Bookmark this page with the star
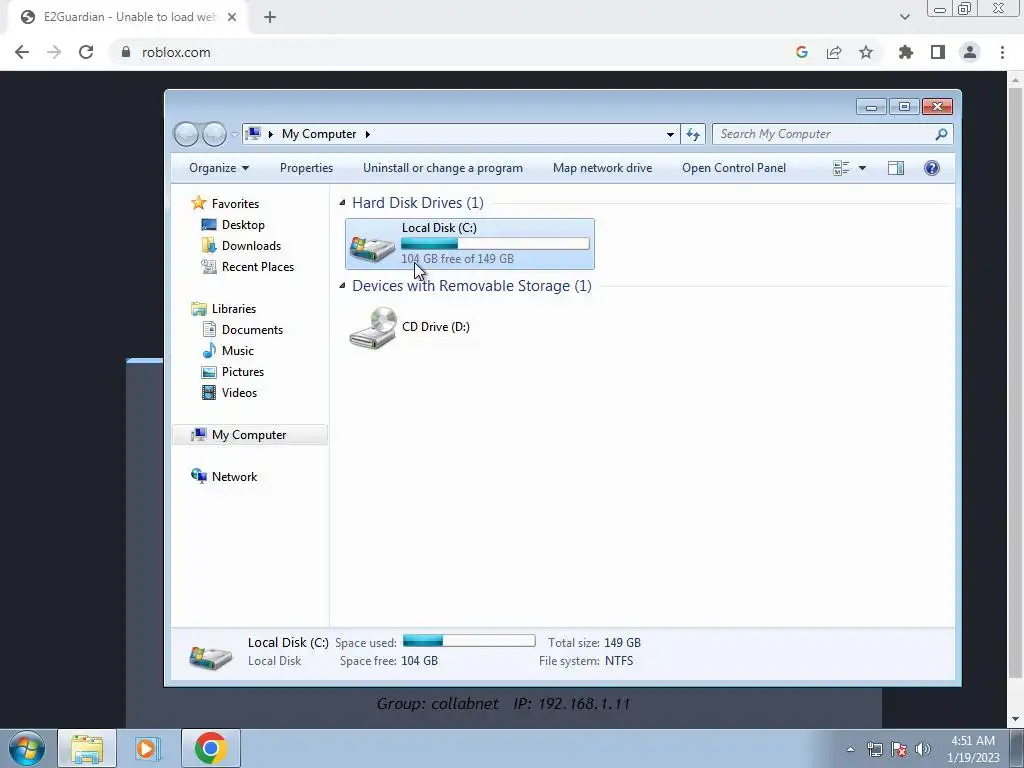1024x768 pixels. pos(866,52)
